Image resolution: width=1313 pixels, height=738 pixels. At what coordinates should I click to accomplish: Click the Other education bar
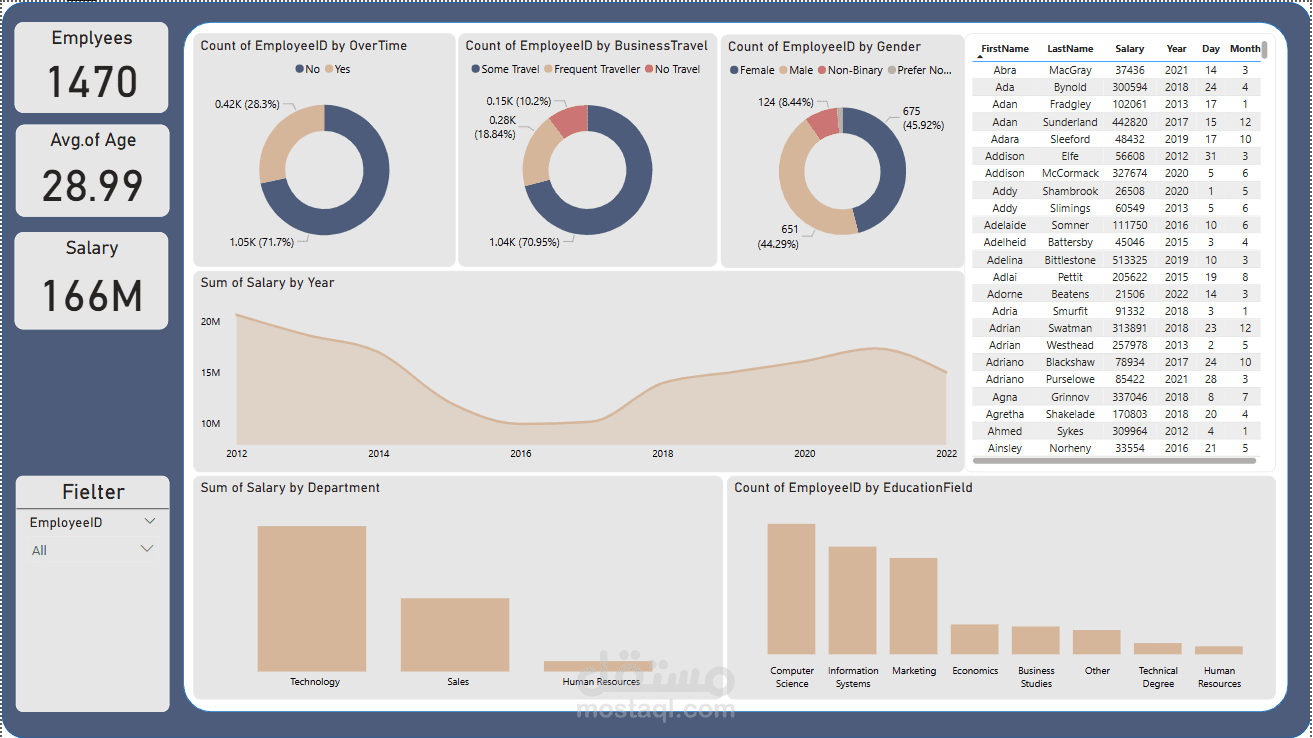(1096, 642)
